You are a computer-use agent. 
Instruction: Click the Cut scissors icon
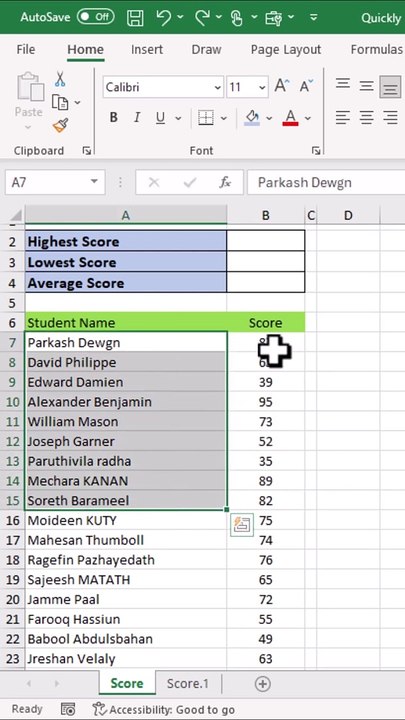tap(60, 79)
